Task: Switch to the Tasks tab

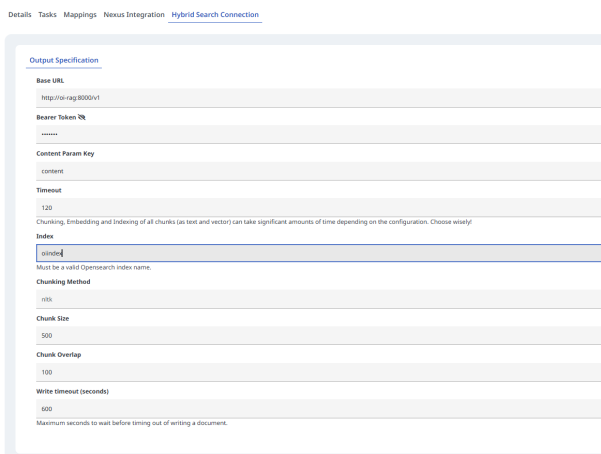Action: click(x=47, y=15)
